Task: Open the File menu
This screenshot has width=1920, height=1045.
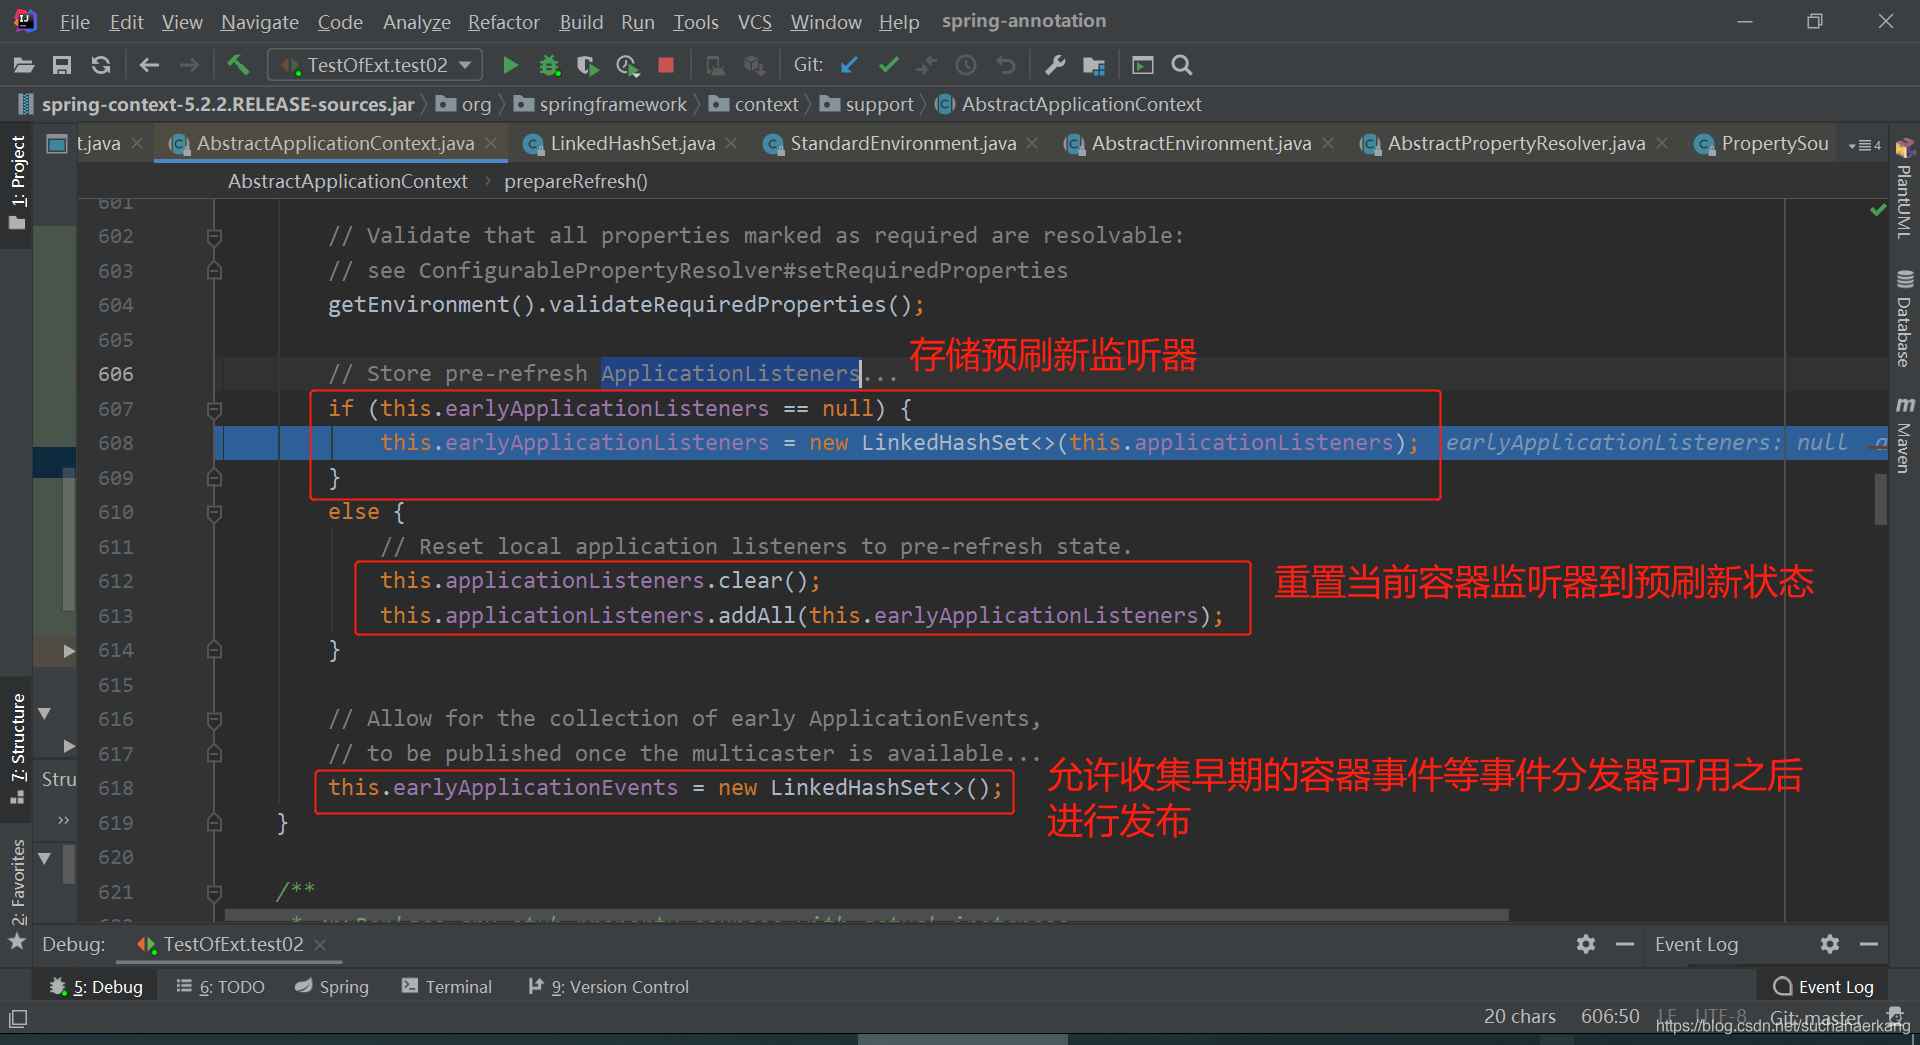Action: pos(74,22)
